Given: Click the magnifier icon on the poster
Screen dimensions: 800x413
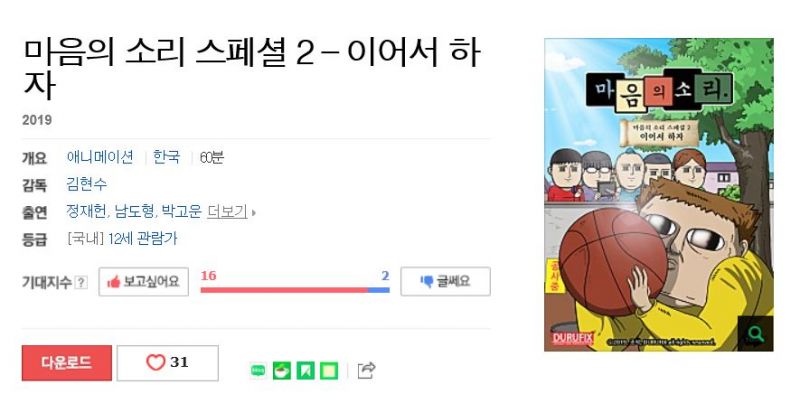Looking at the screenshot, I should 755,333.
